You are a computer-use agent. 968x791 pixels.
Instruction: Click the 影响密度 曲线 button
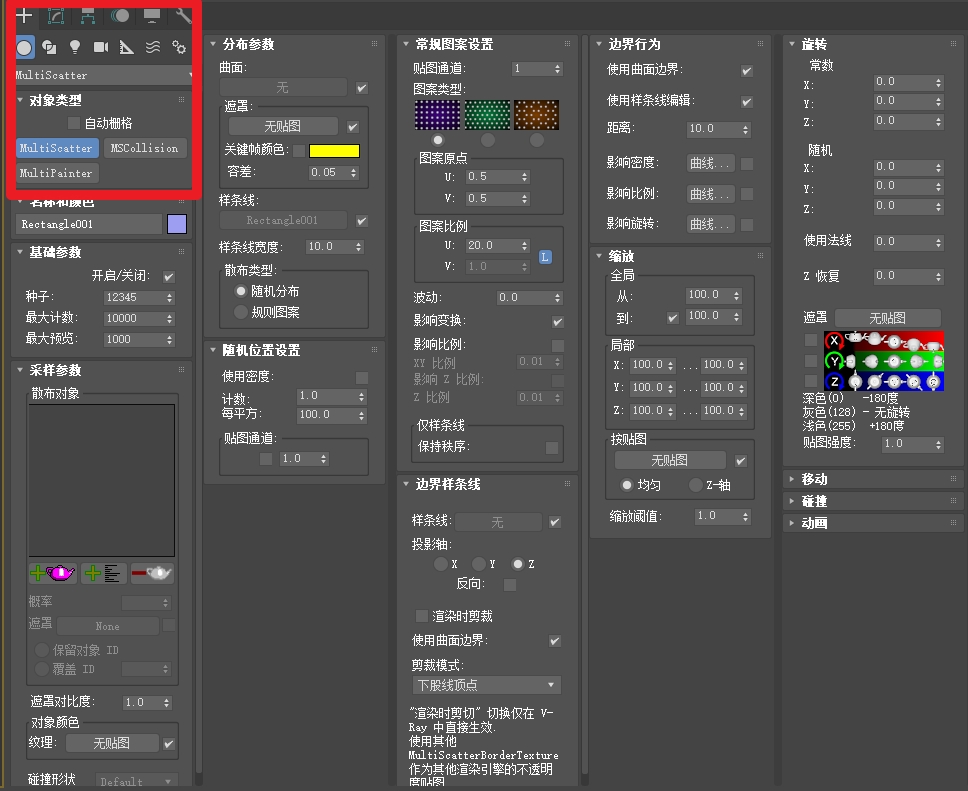pyautogui.click(x=710, y=164)
